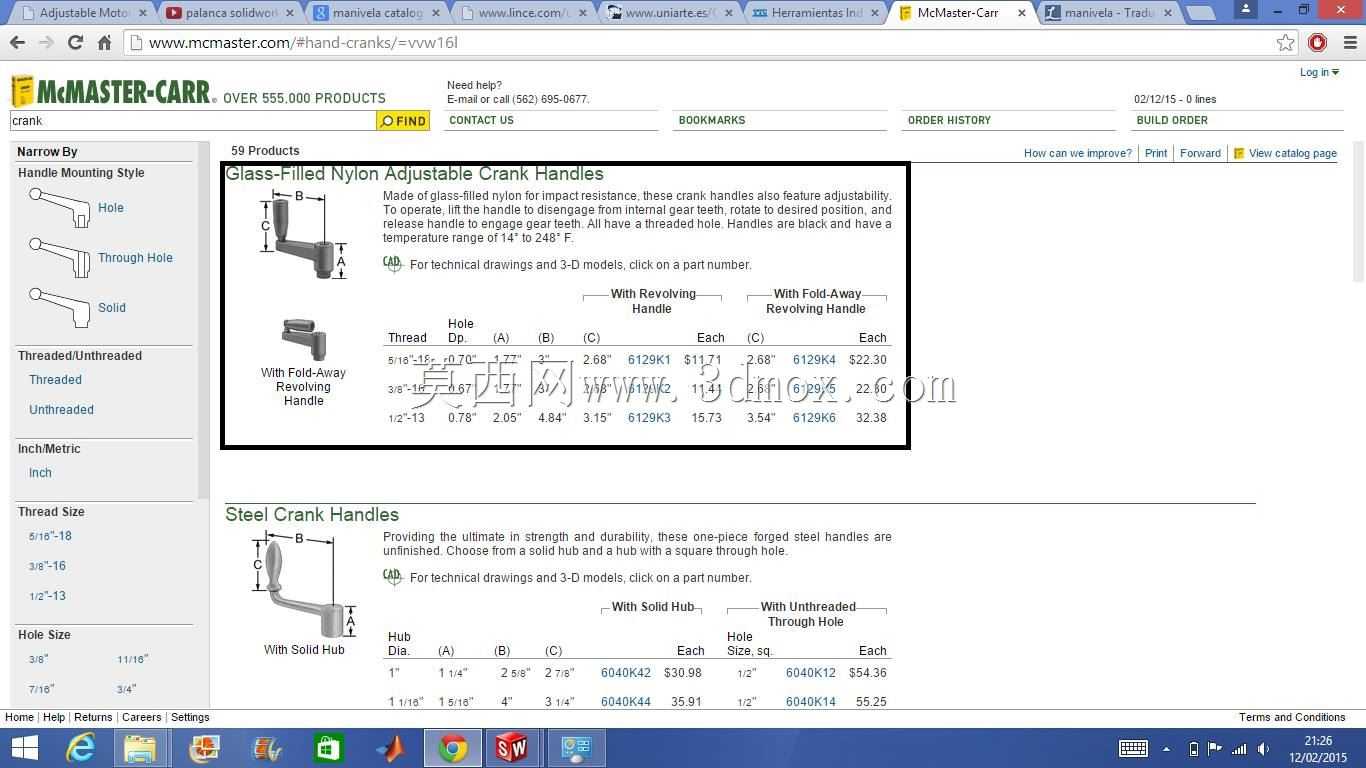Open the browser home page
This screenshot has width=1366, height=768.
[104, 43]
